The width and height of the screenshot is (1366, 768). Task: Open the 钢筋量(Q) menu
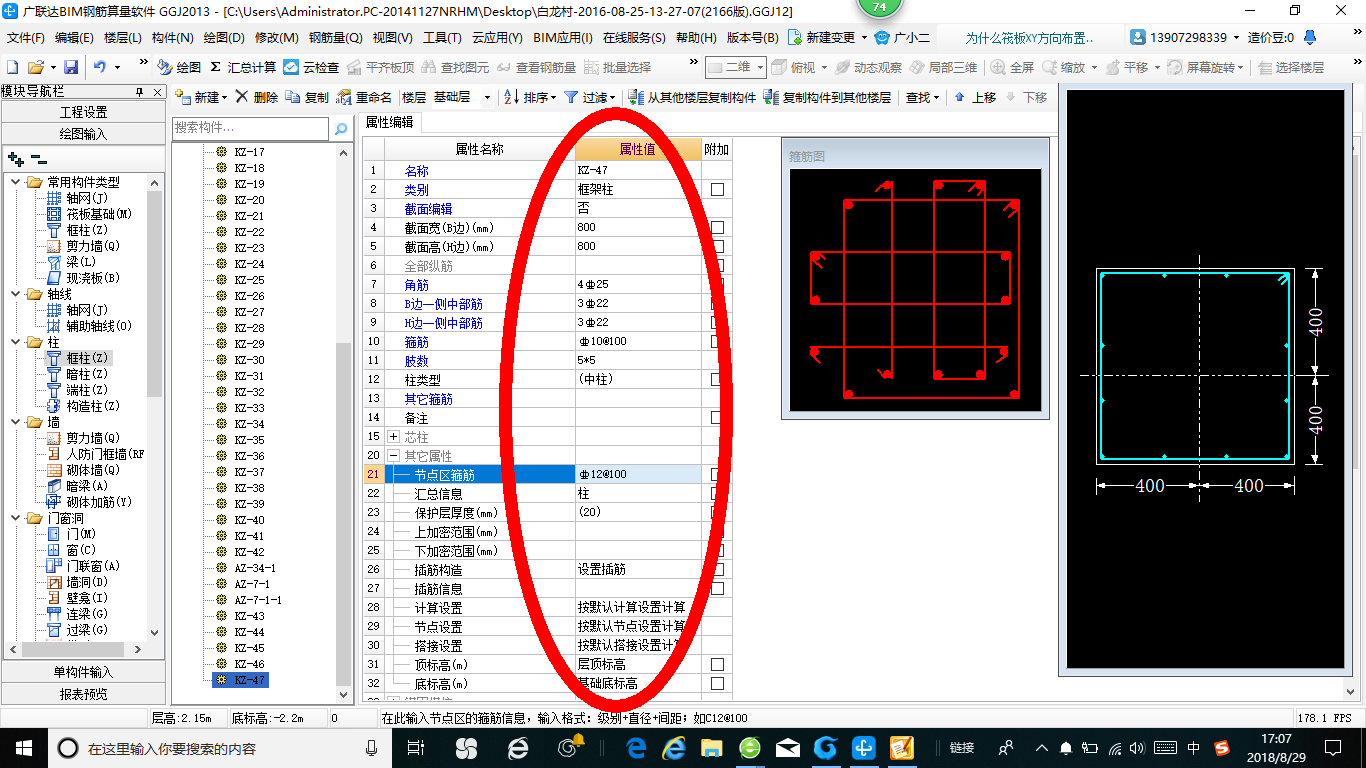335,38
